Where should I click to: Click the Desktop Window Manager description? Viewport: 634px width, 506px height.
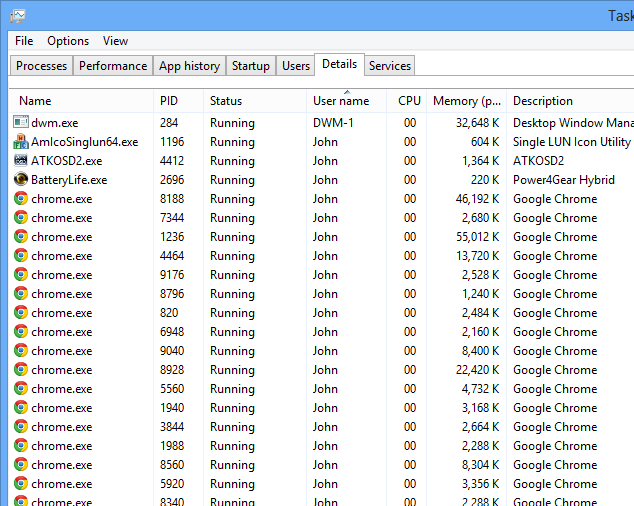tap(573, 123)
